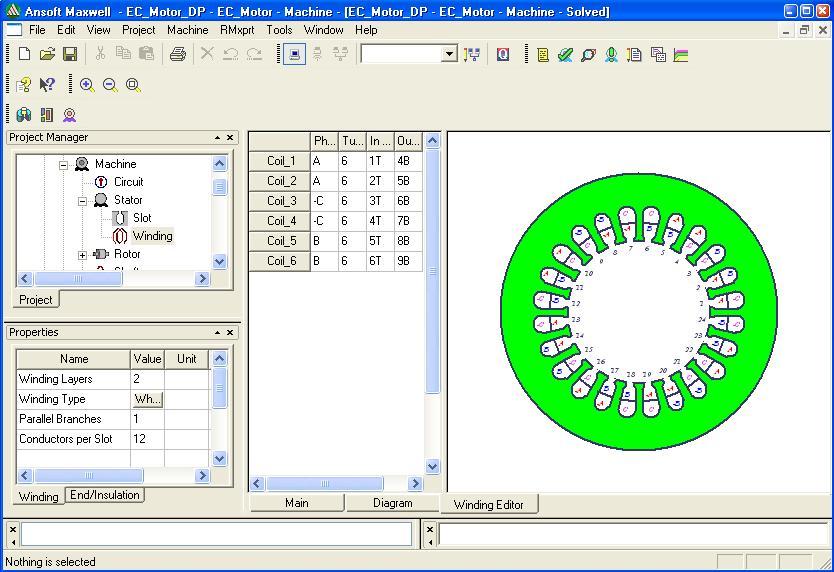Click the coil table vertical scrollbar
Viewport: 834px width, 572px height.
432,271
